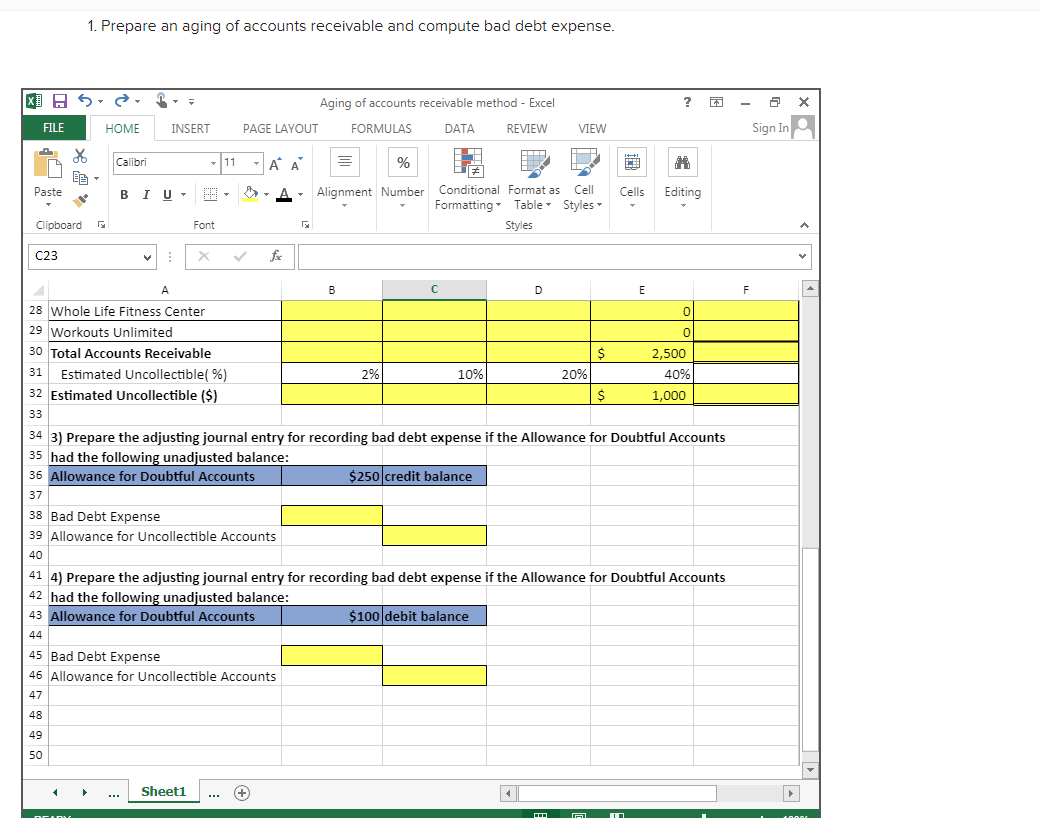Go to the next sheet arrow
The image size is (1040, 832).
click(85, 792)
